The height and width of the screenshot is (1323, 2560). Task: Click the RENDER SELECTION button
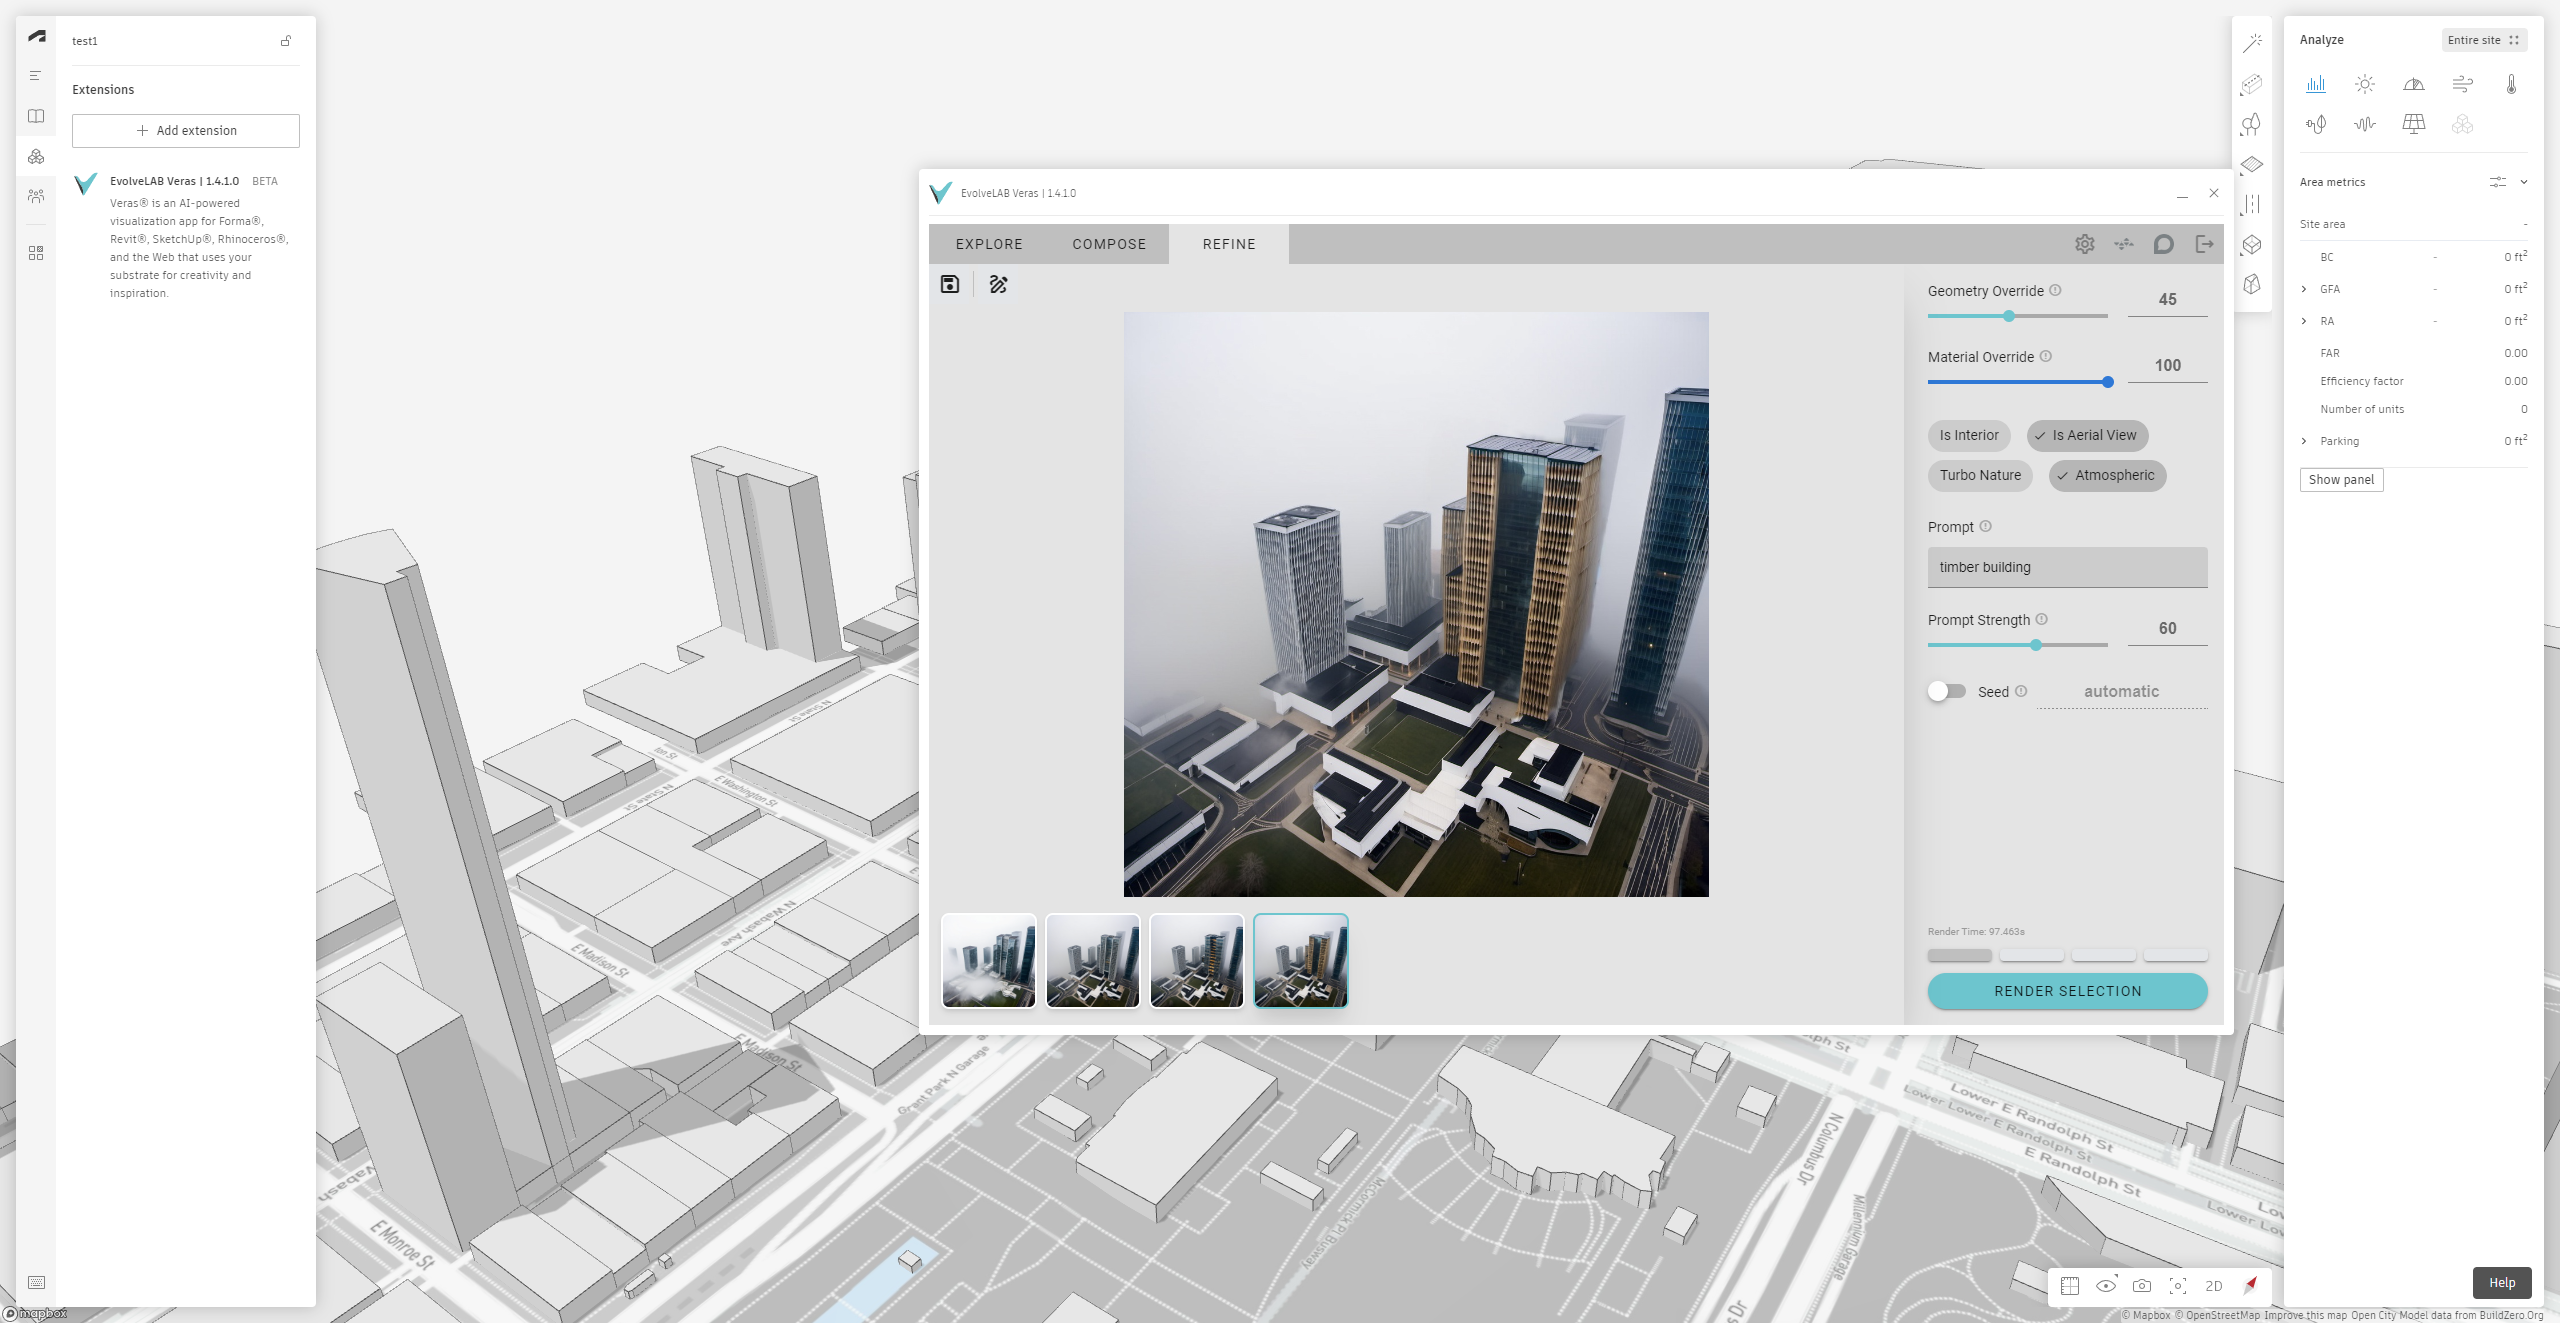2067,991
